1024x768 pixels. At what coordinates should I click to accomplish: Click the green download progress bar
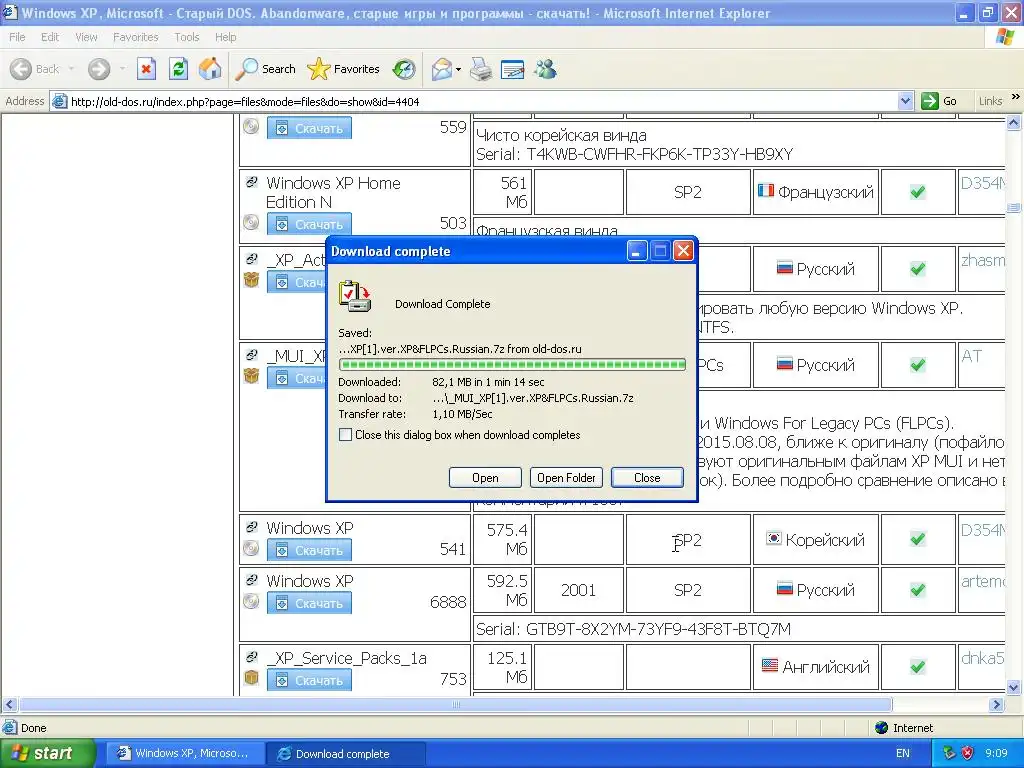[512, 364]
